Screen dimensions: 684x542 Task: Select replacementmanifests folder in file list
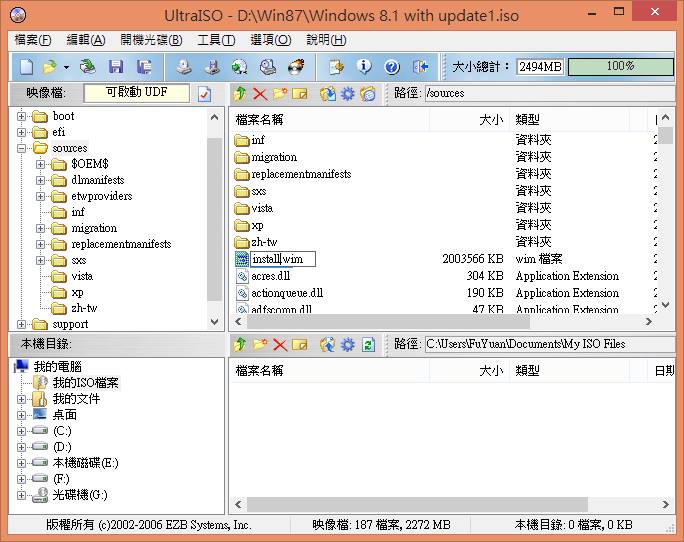coord(301,174)
